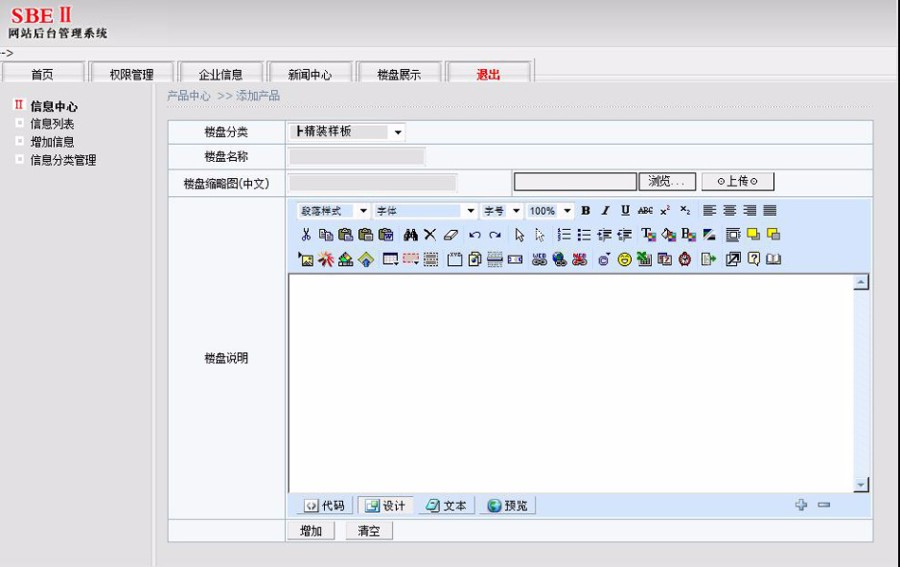
Task: Open the editor in fullscreen mode
Action: pos(733,259)
